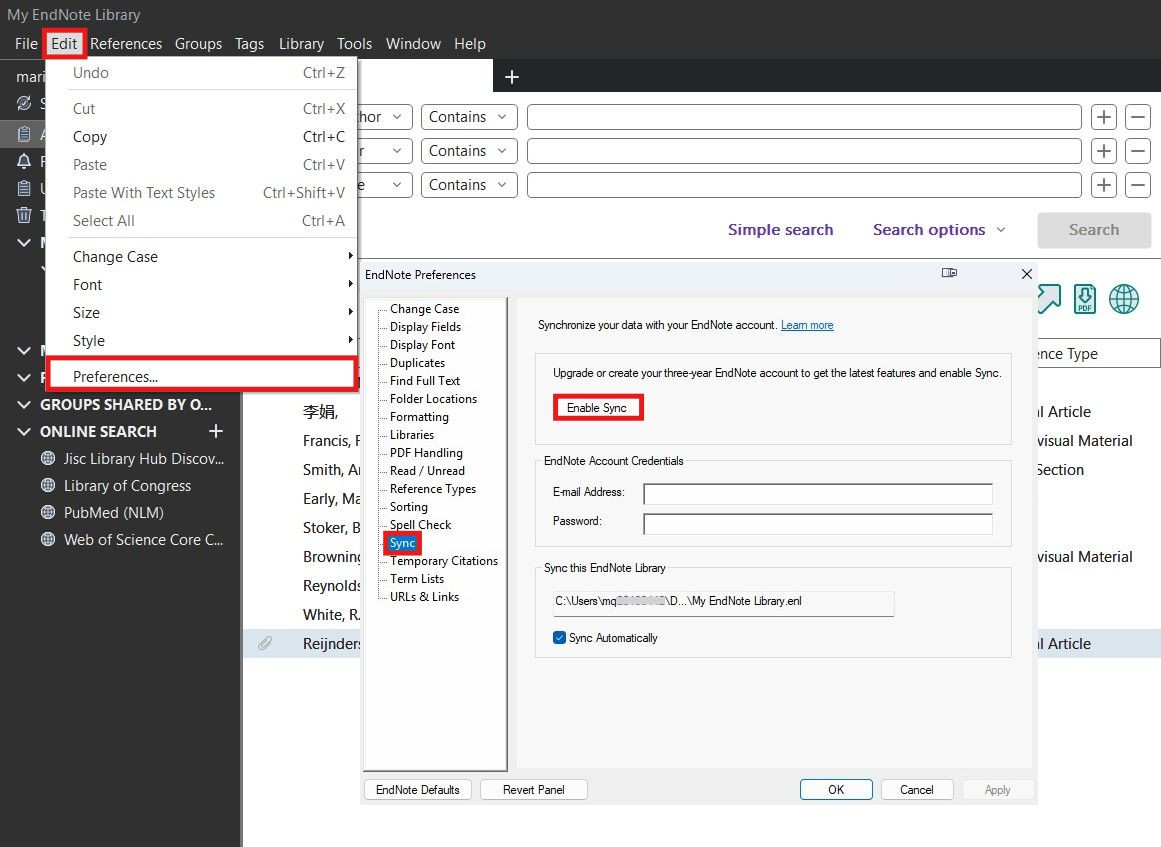Screen dimensions: 1161x847
Task: Click the Enable Sync button
Action: [597, 408]
